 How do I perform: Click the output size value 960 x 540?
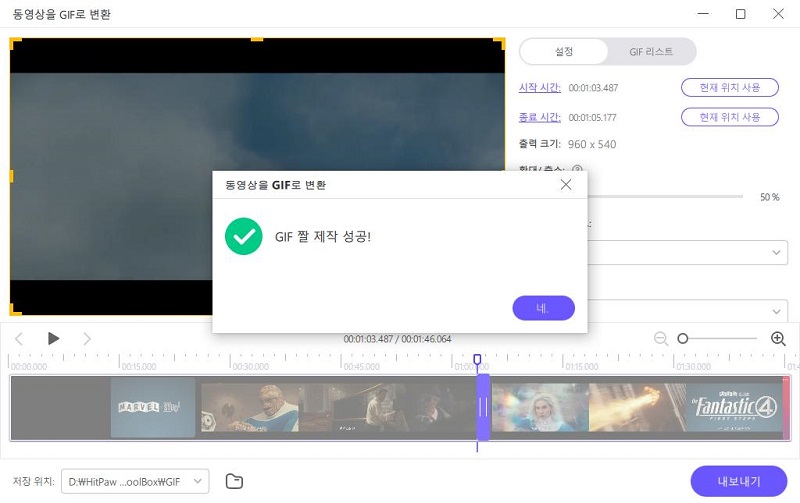point(592,144)
